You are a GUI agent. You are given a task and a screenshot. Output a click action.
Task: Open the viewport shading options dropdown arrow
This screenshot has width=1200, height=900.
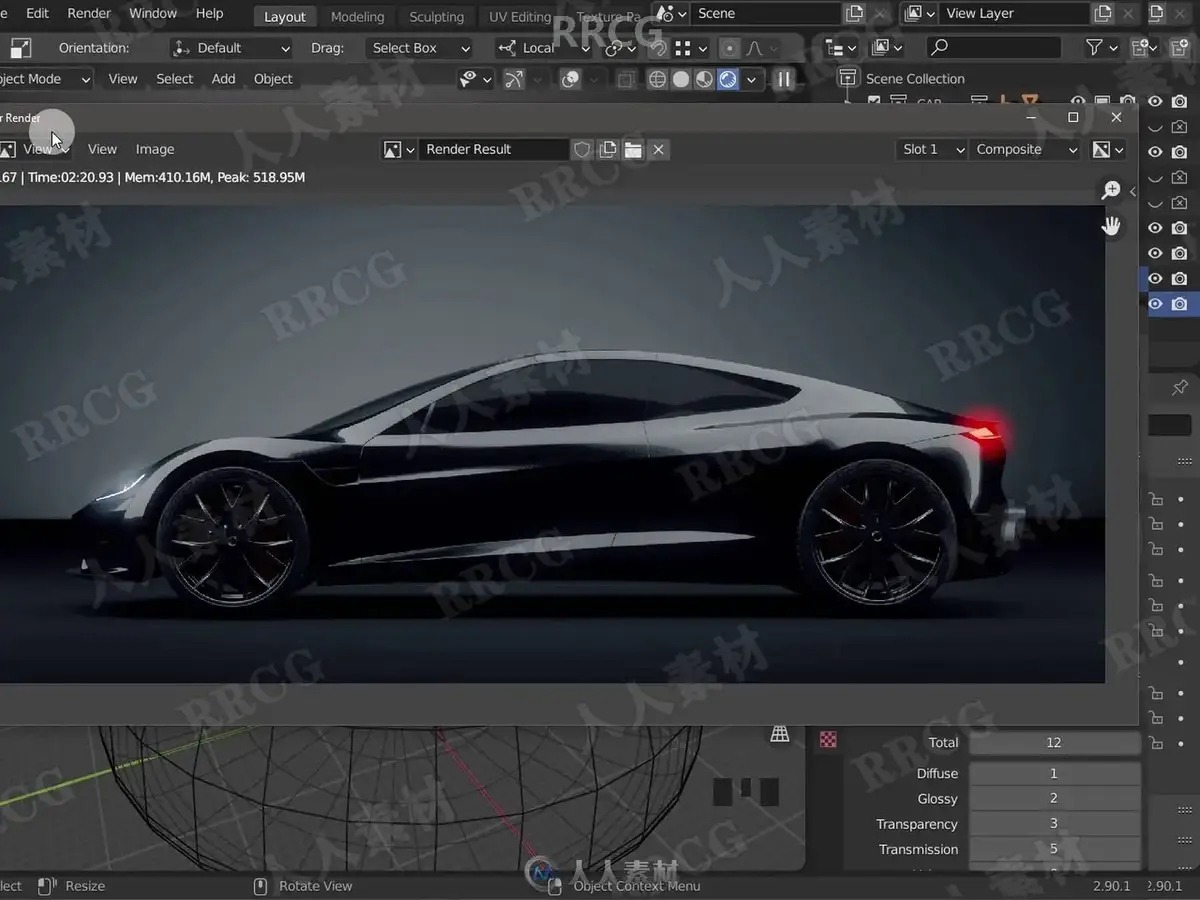pyautogui.click(x=751, y=79)
